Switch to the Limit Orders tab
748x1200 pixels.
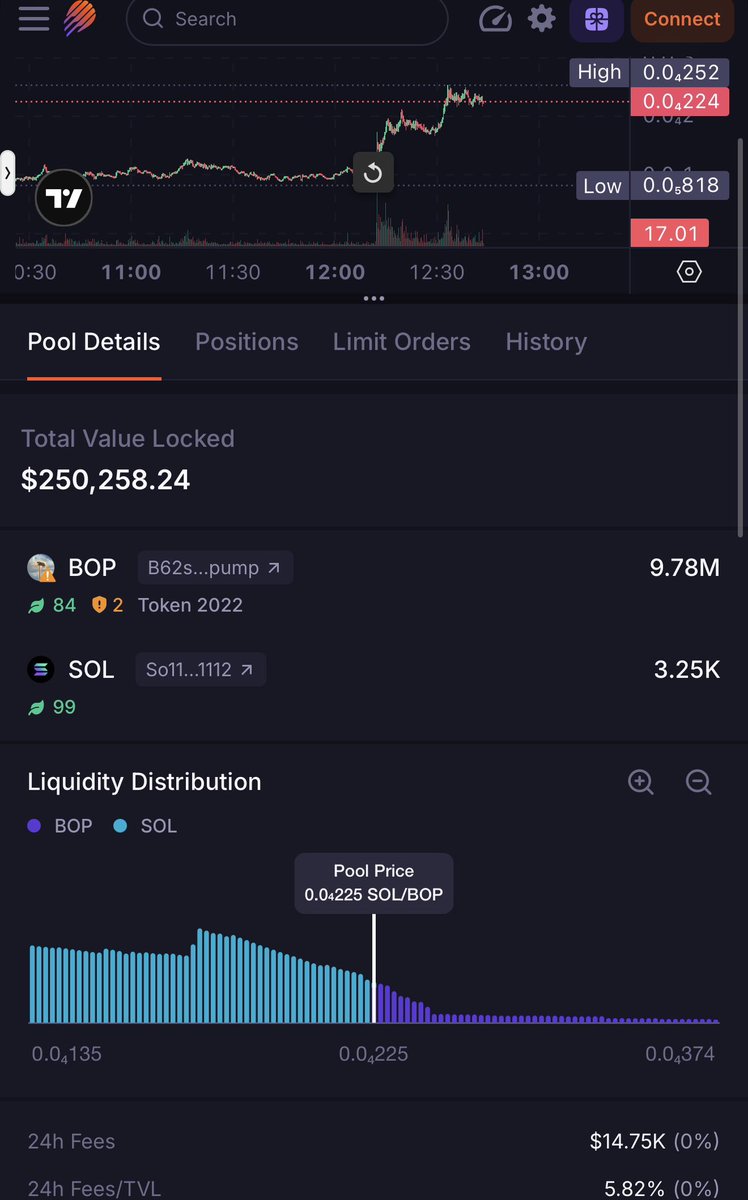402,342
